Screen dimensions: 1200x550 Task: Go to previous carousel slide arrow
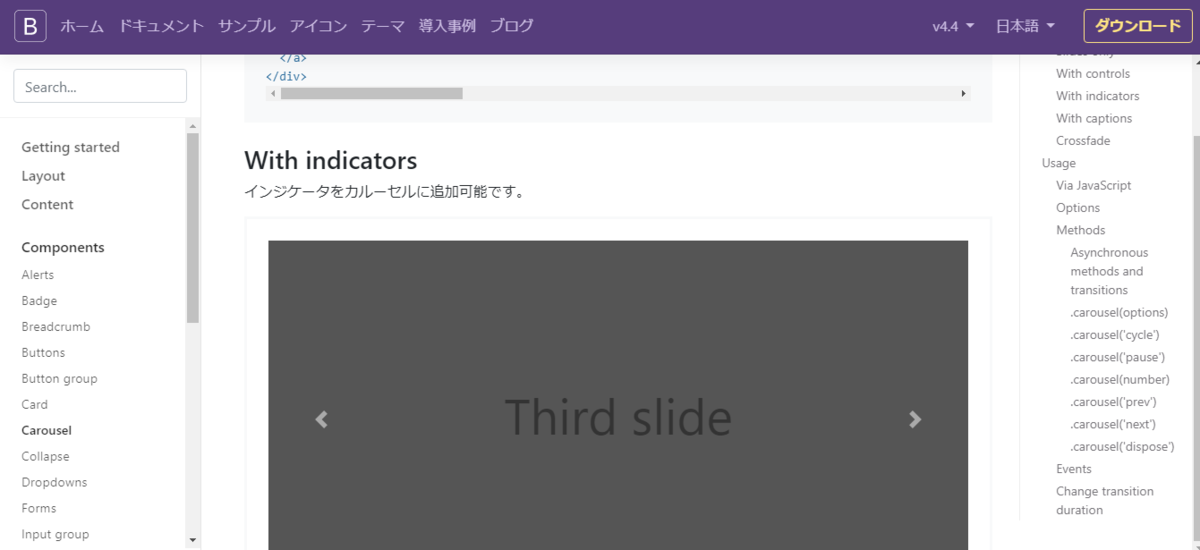point(321,420)
